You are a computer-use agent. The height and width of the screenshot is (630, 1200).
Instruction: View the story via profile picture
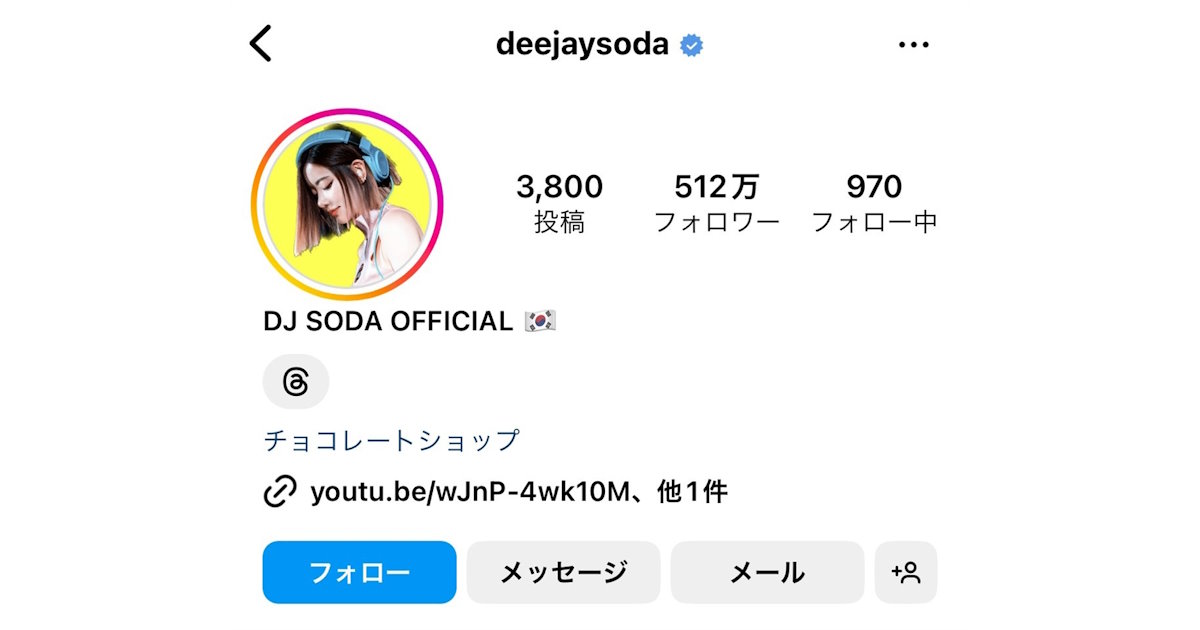(347, 205)
